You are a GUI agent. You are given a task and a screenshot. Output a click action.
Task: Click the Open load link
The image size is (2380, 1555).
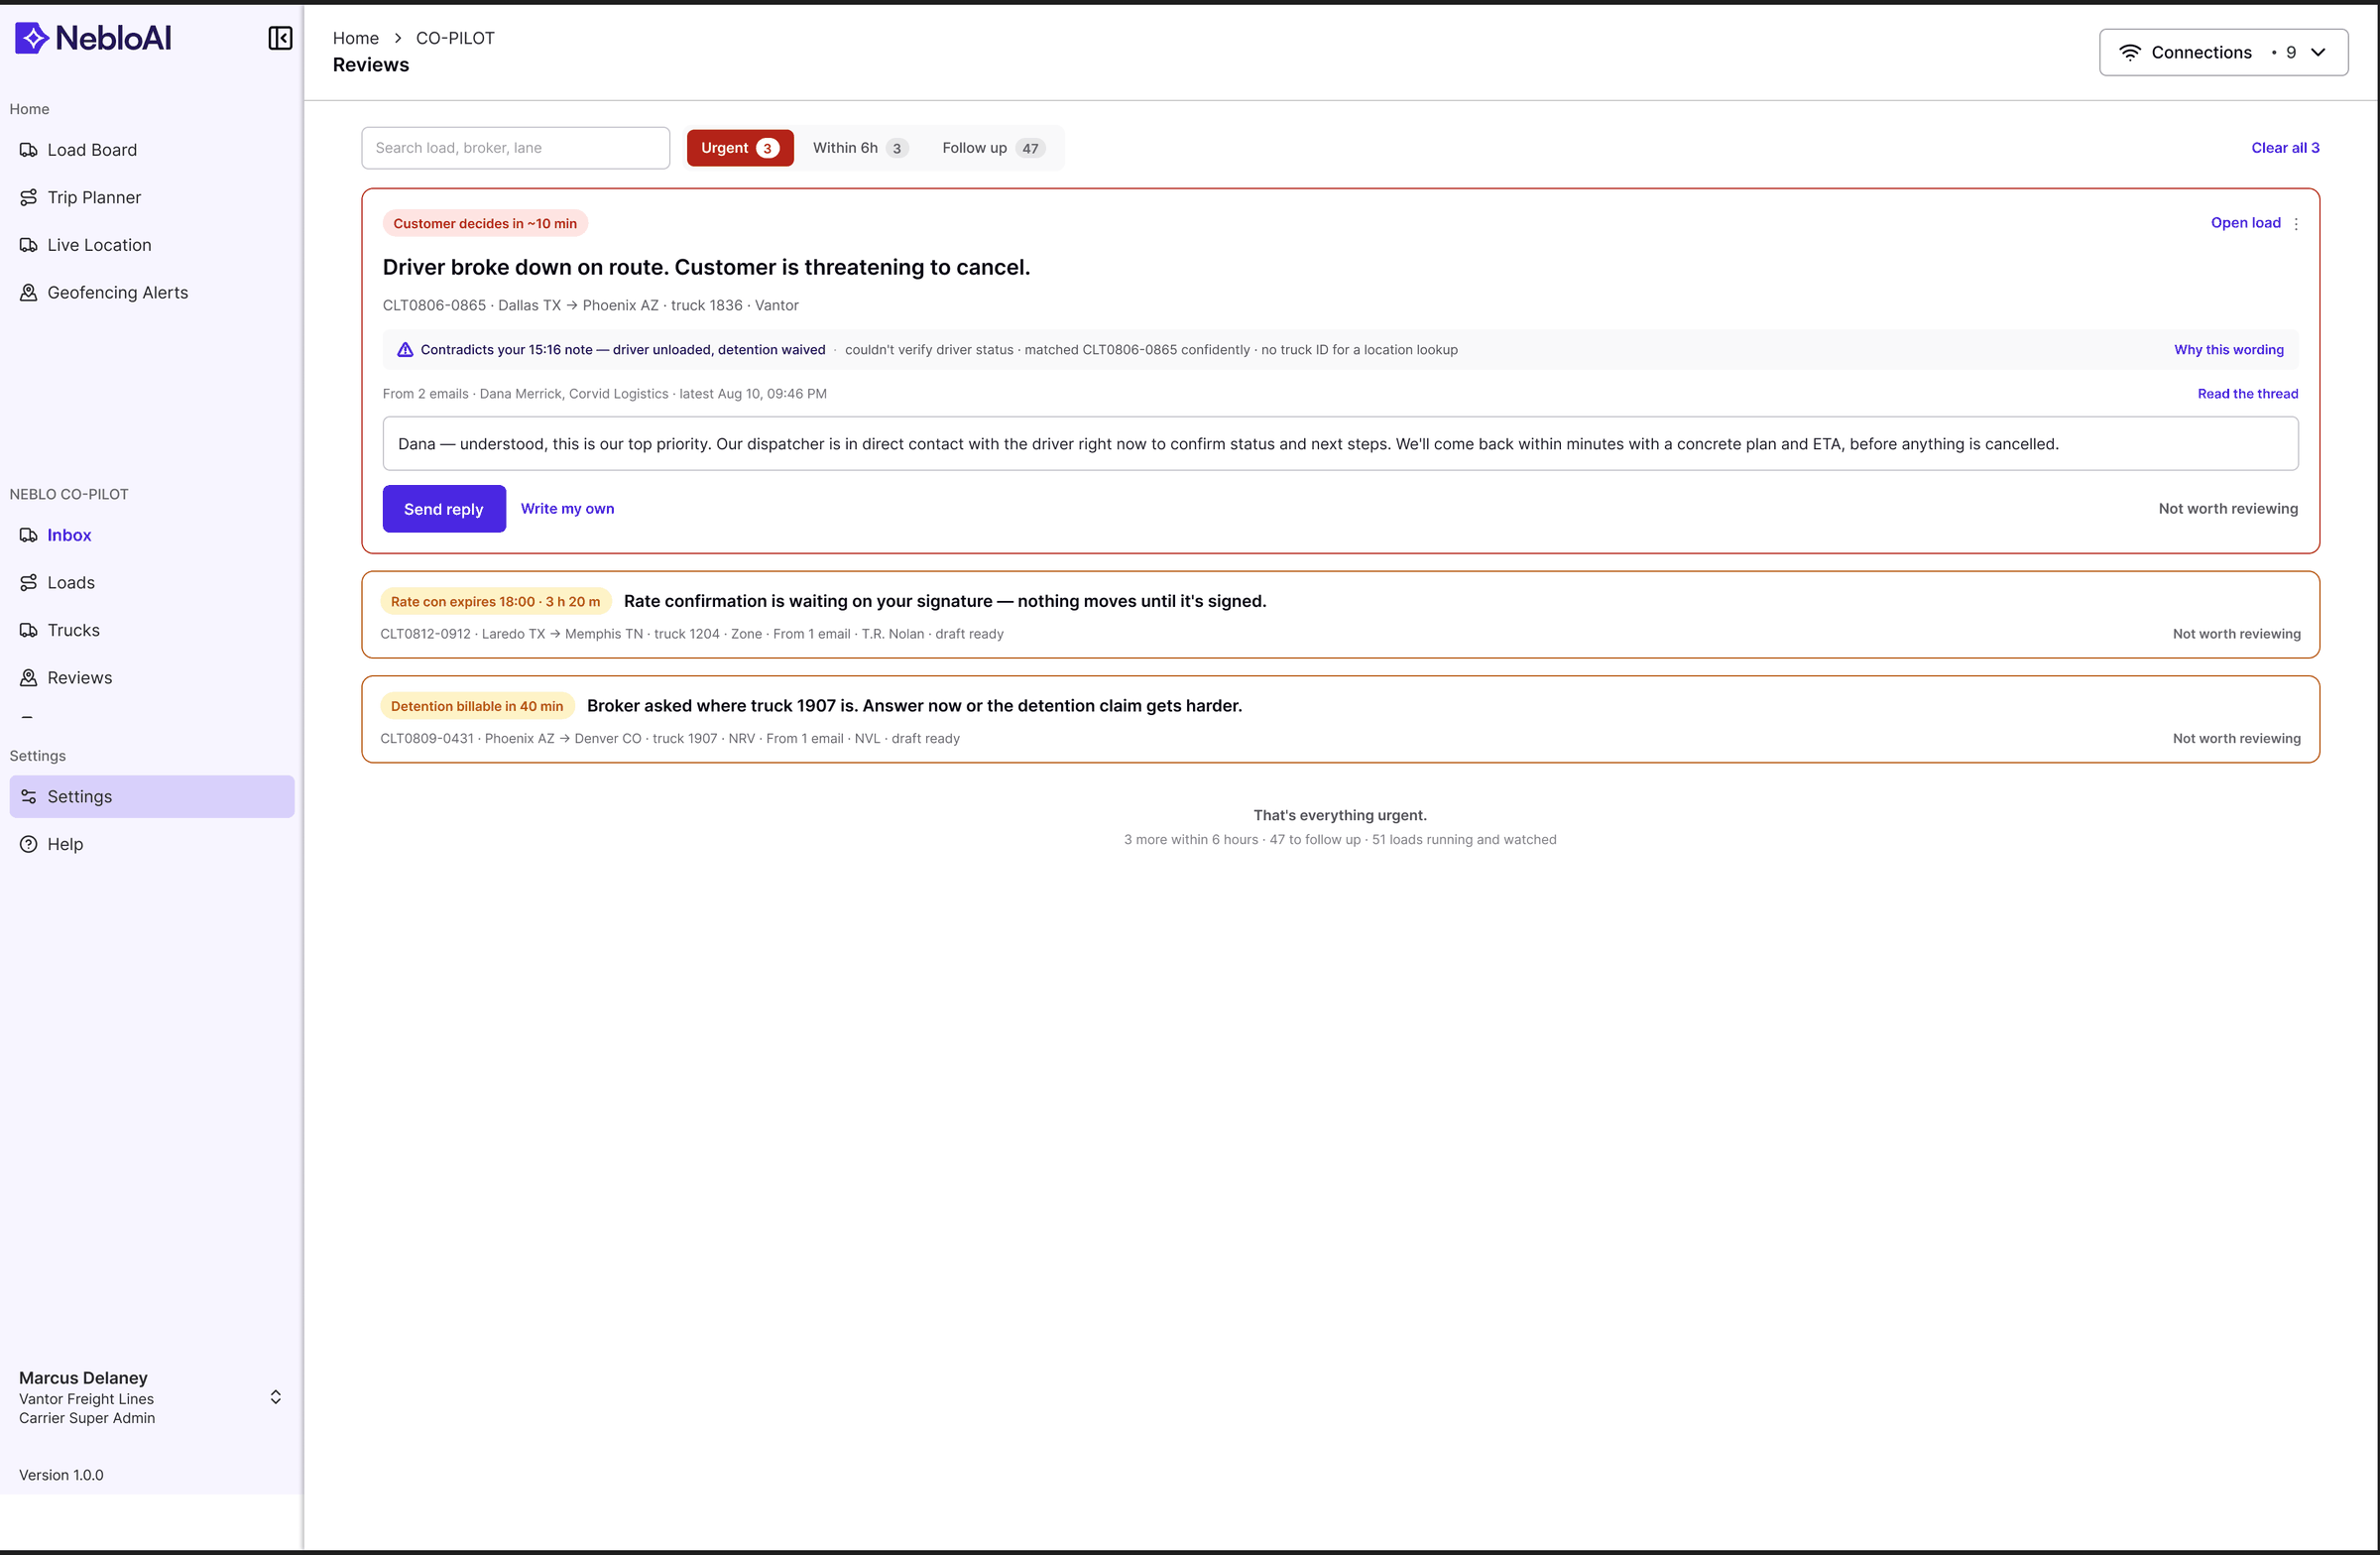[2245, 223]
